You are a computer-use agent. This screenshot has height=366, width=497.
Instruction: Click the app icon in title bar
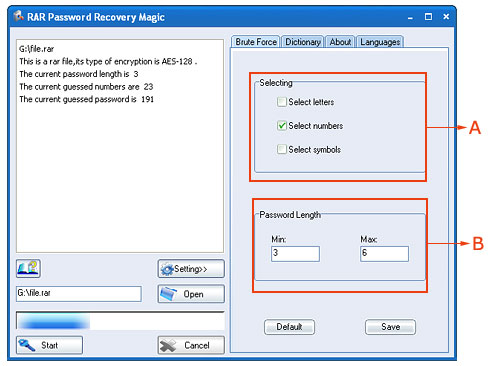pos(18,16)
